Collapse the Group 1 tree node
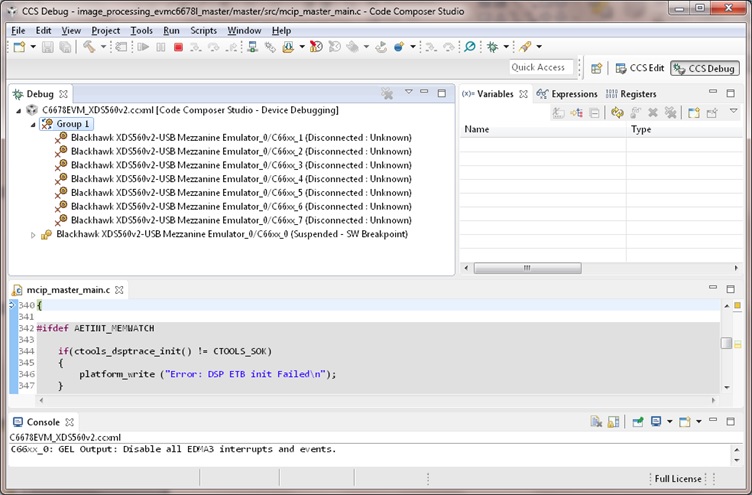Image resolution: width=752 pixels, height=495 pixels. click(x=33, y=124)
